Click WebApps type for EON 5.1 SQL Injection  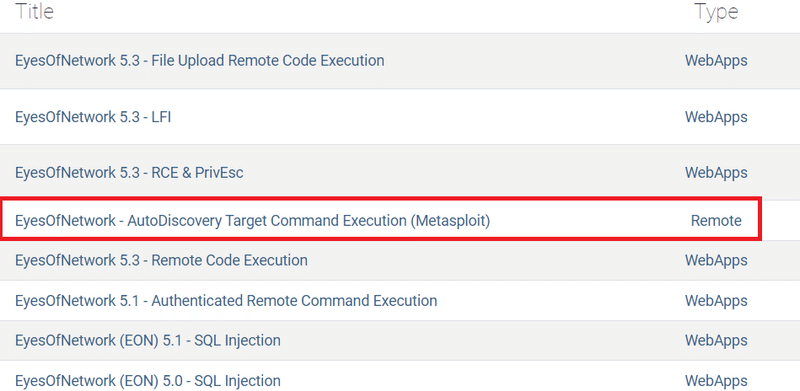pos(716,340)
